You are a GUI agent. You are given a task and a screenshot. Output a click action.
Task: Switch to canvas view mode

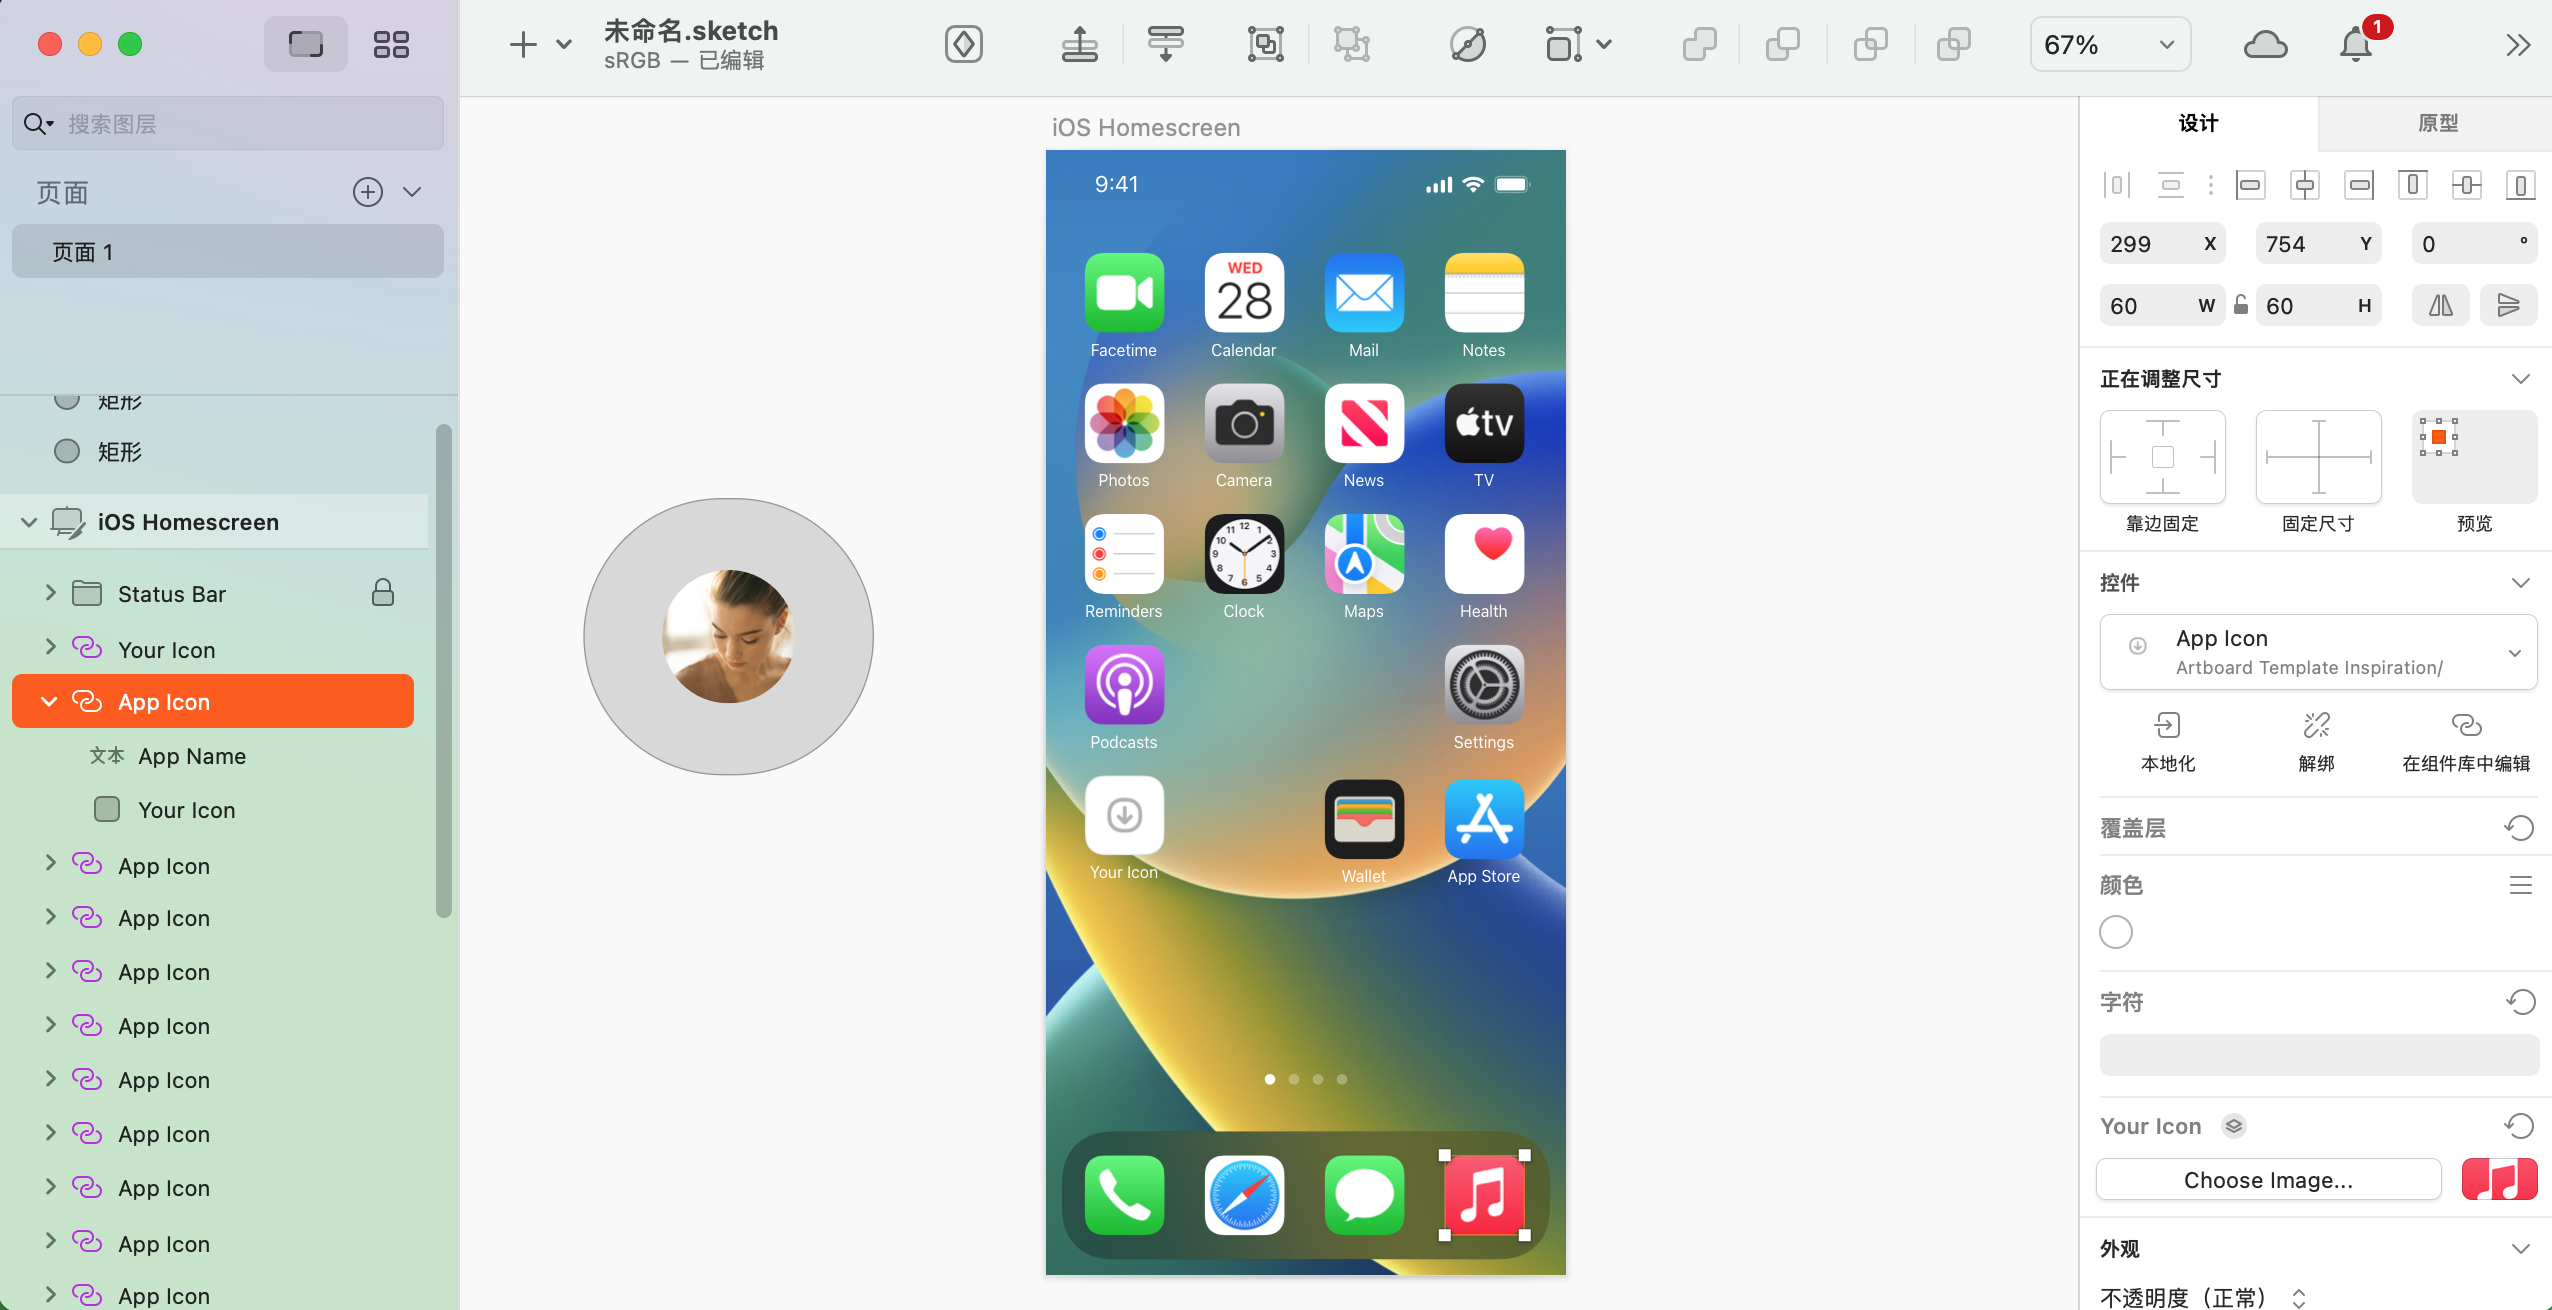(306, 44)
